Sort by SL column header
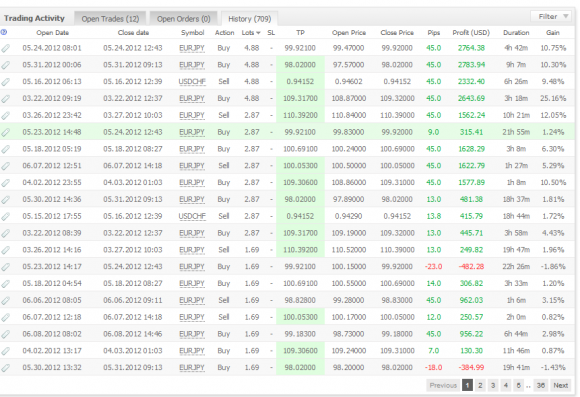This screenshot has height=397, width=580. [x=271, y=33]
